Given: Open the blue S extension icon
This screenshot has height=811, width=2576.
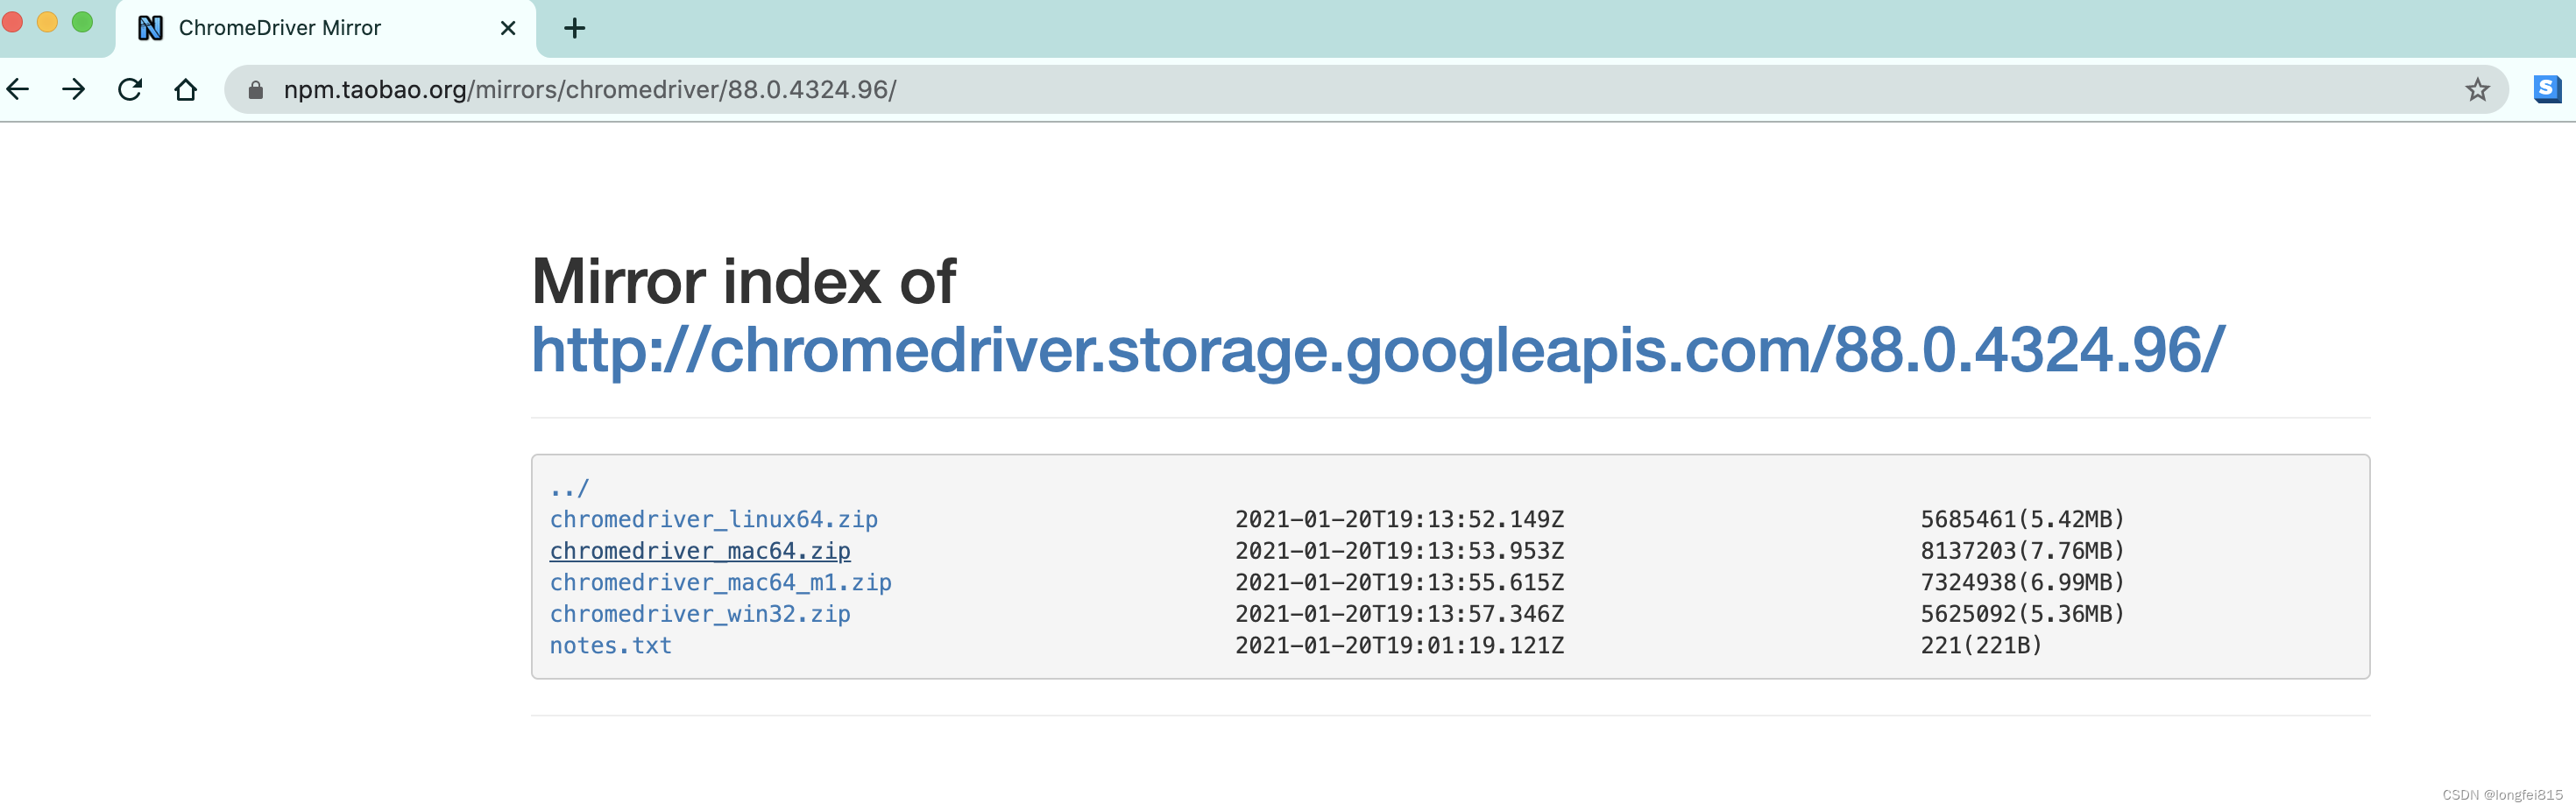Looking at the screenshot, I should (x=2547, y=89).
